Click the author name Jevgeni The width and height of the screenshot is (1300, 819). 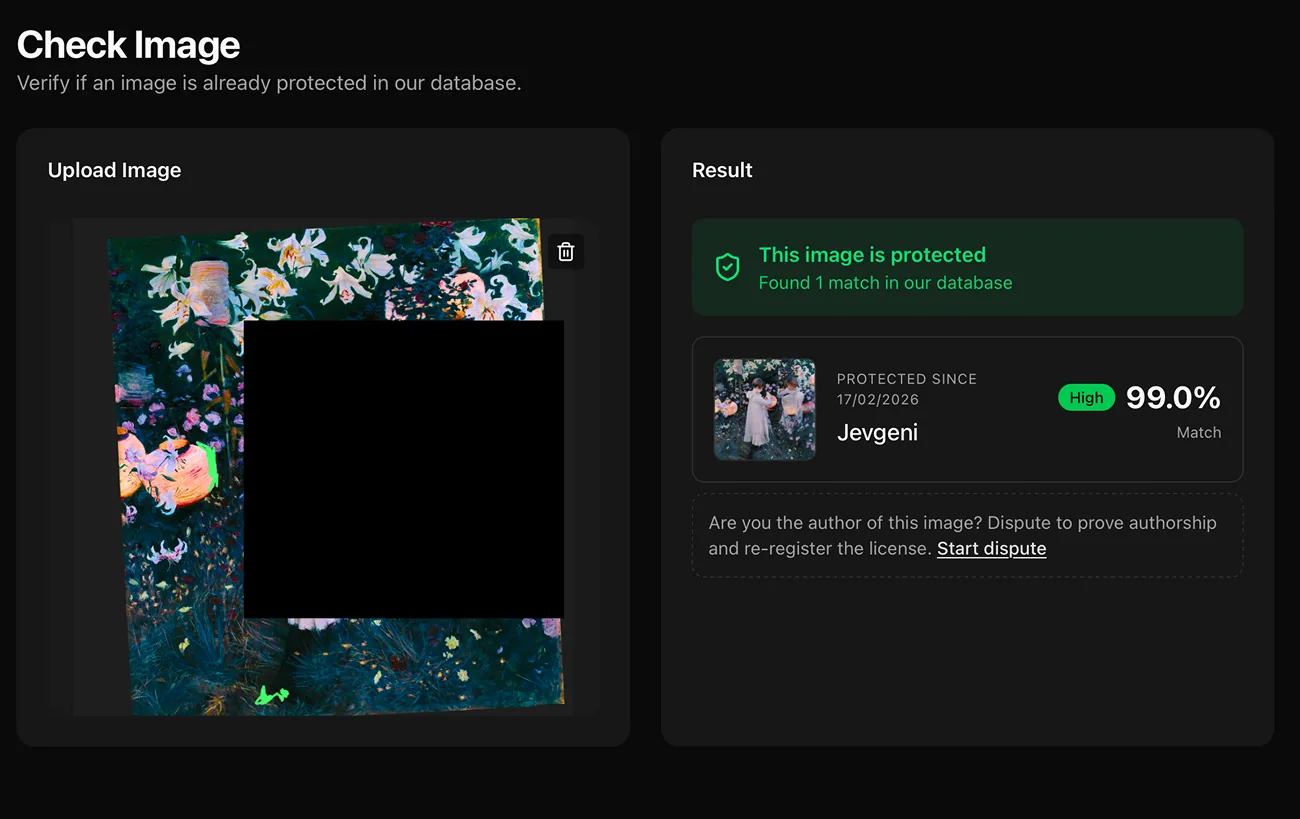[877, 433]
